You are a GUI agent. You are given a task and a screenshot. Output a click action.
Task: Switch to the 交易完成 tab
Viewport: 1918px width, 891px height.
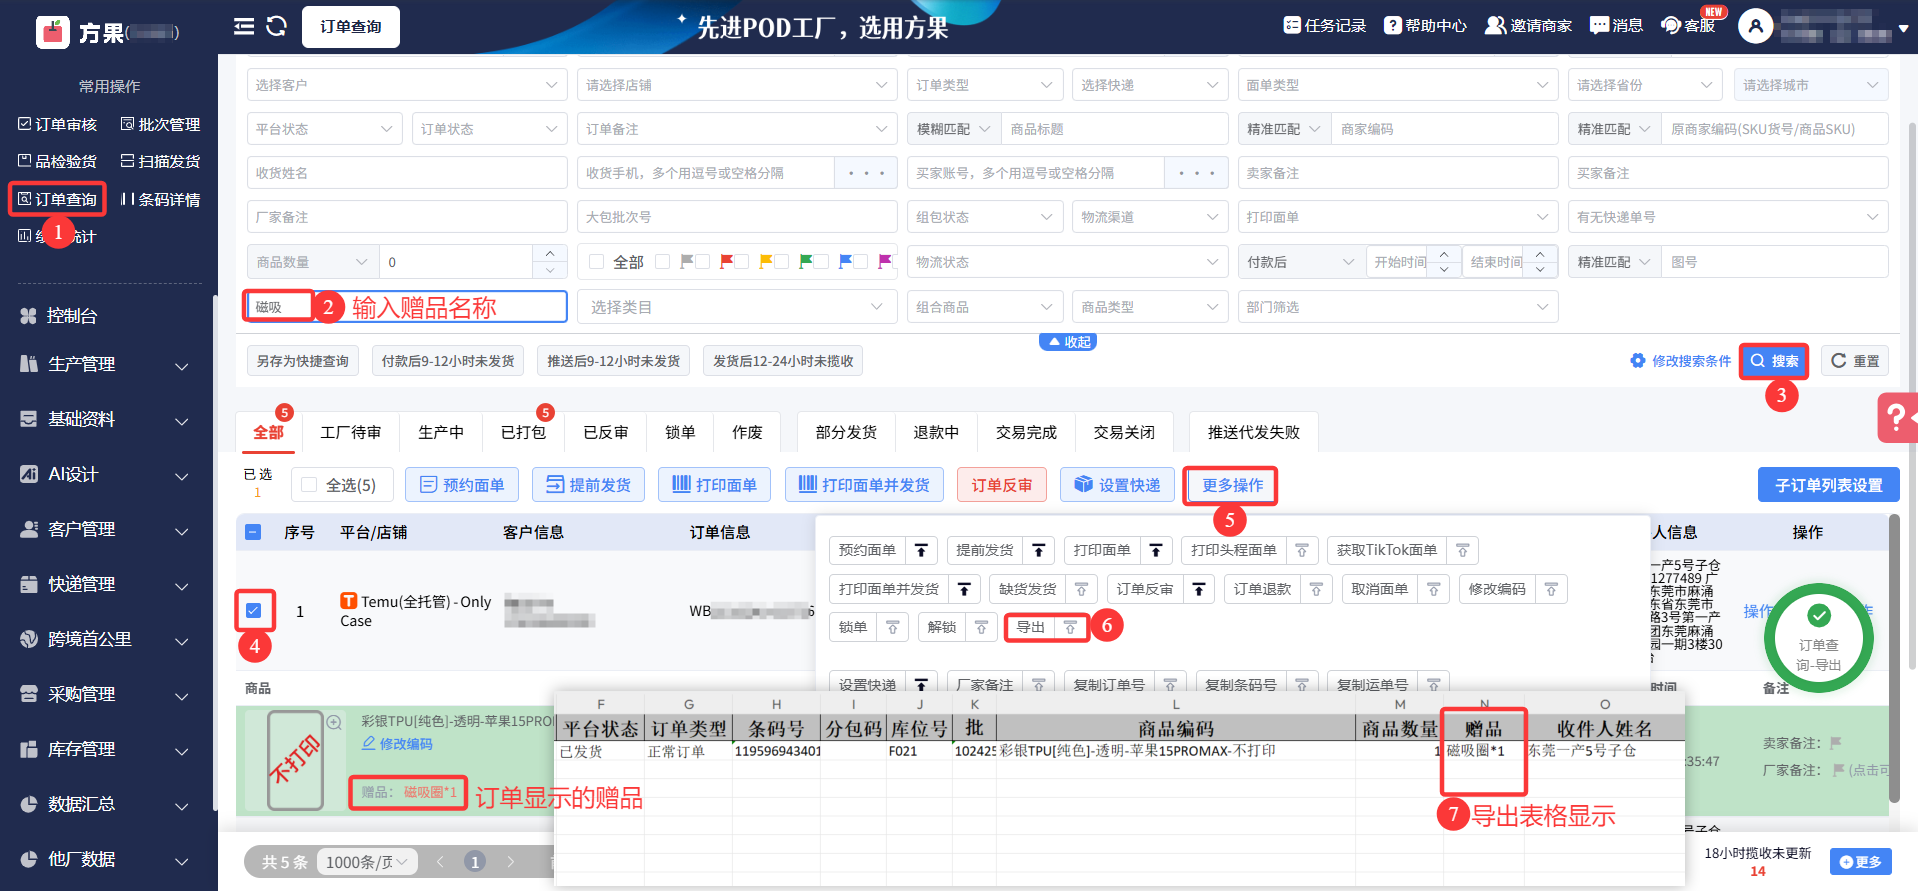point(1025,432)
